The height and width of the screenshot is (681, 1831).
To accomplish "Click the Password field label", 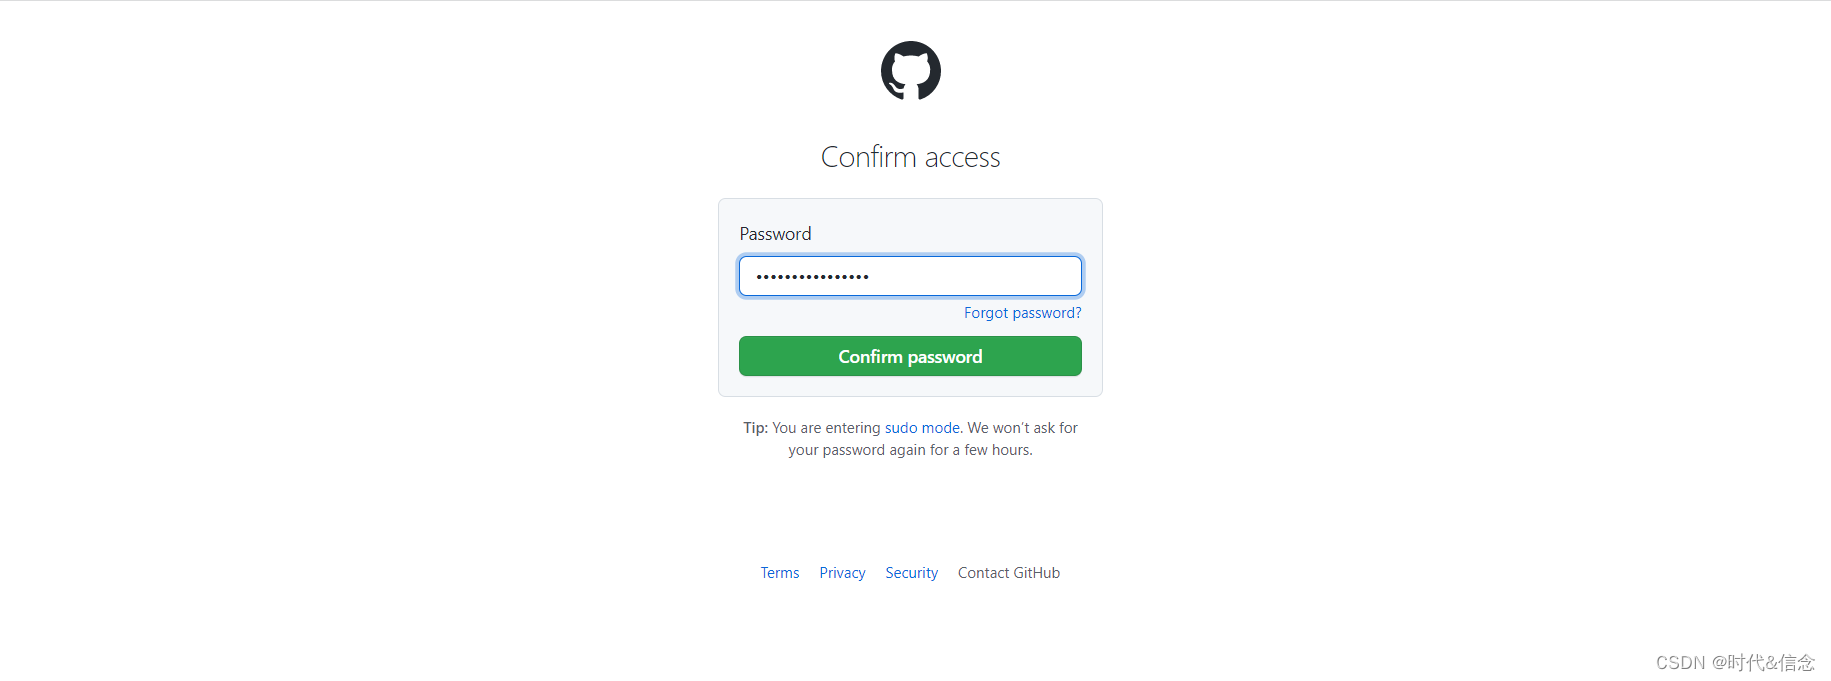I will point(775,234).
